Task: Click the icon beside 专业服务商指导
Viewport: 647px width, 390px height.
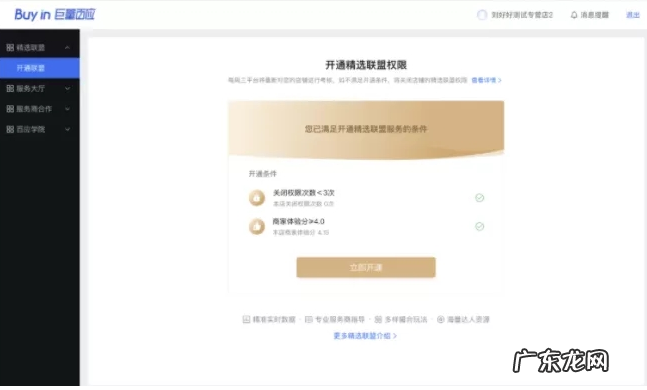Action: [x=309, y=319]
